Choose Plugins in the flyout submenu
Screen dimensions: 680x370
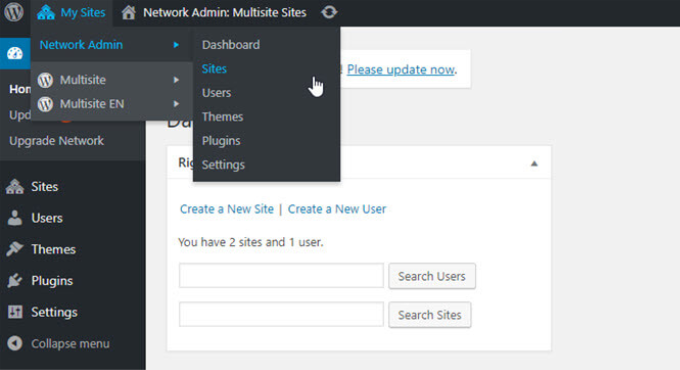(x=221, y=141)
